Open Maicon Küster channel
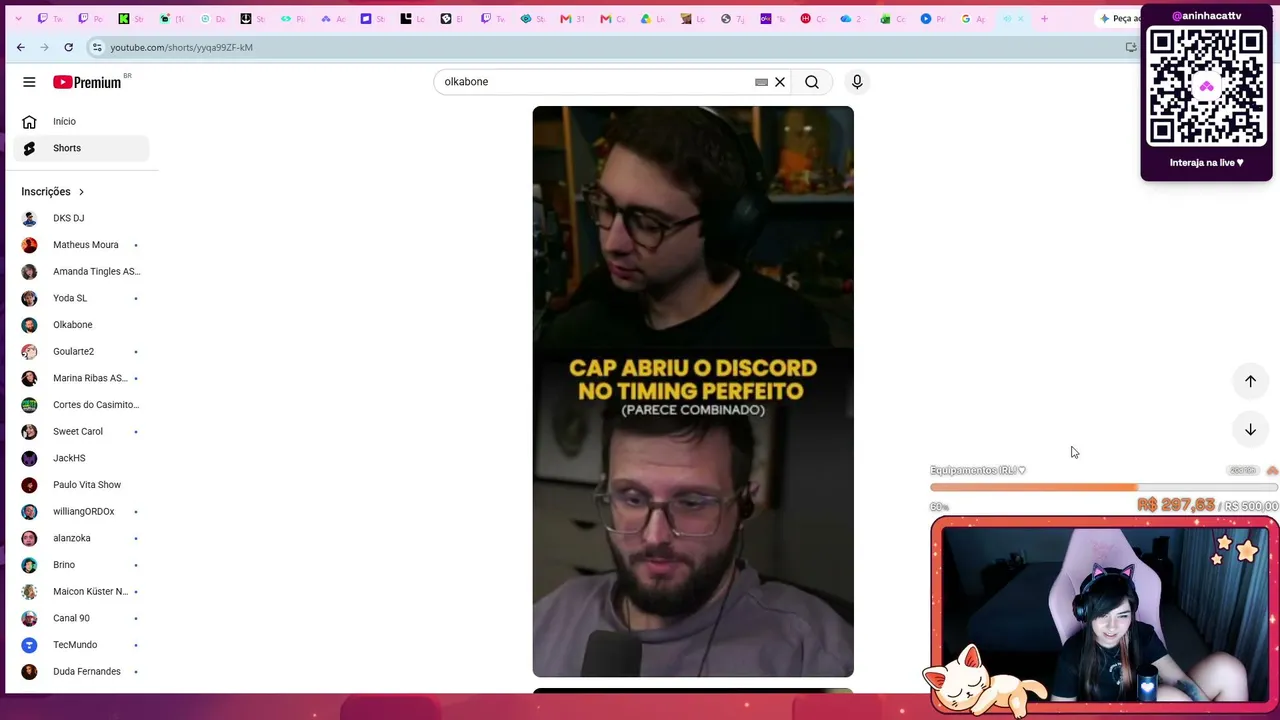This screenshot has height=720, width=1280. 82,591
